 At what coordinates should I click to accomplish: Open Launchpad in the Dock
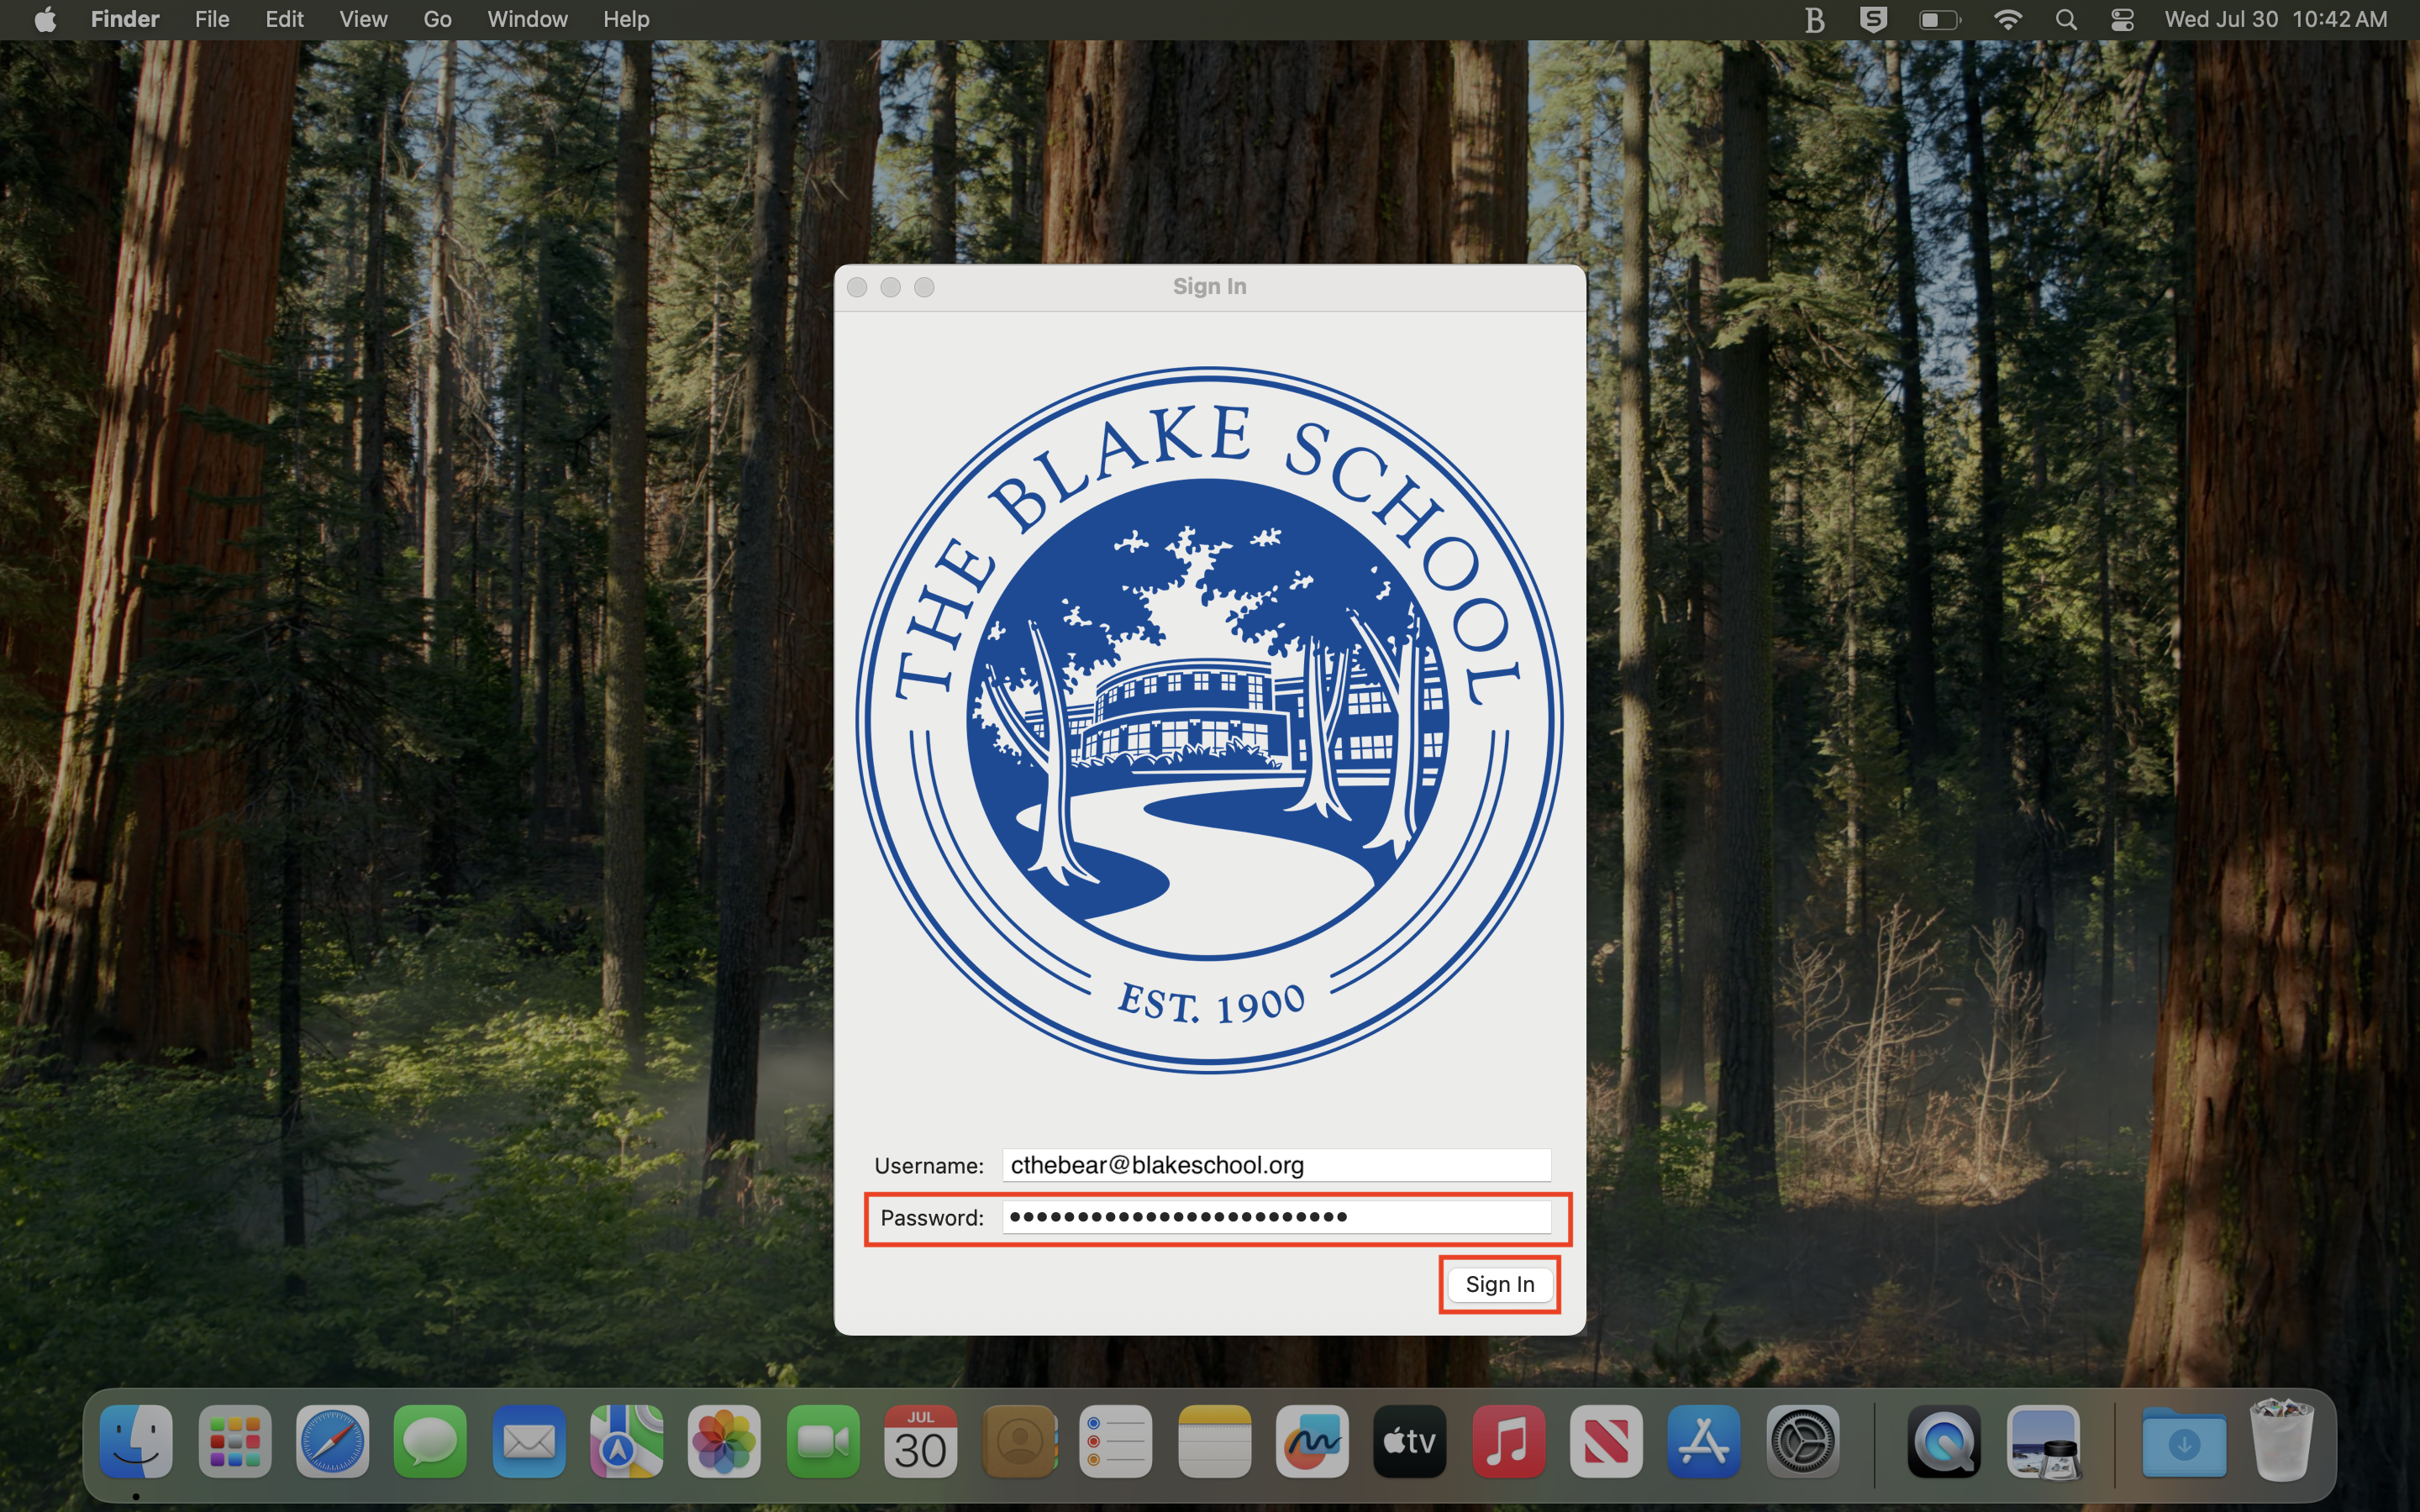click(234, 1441)
